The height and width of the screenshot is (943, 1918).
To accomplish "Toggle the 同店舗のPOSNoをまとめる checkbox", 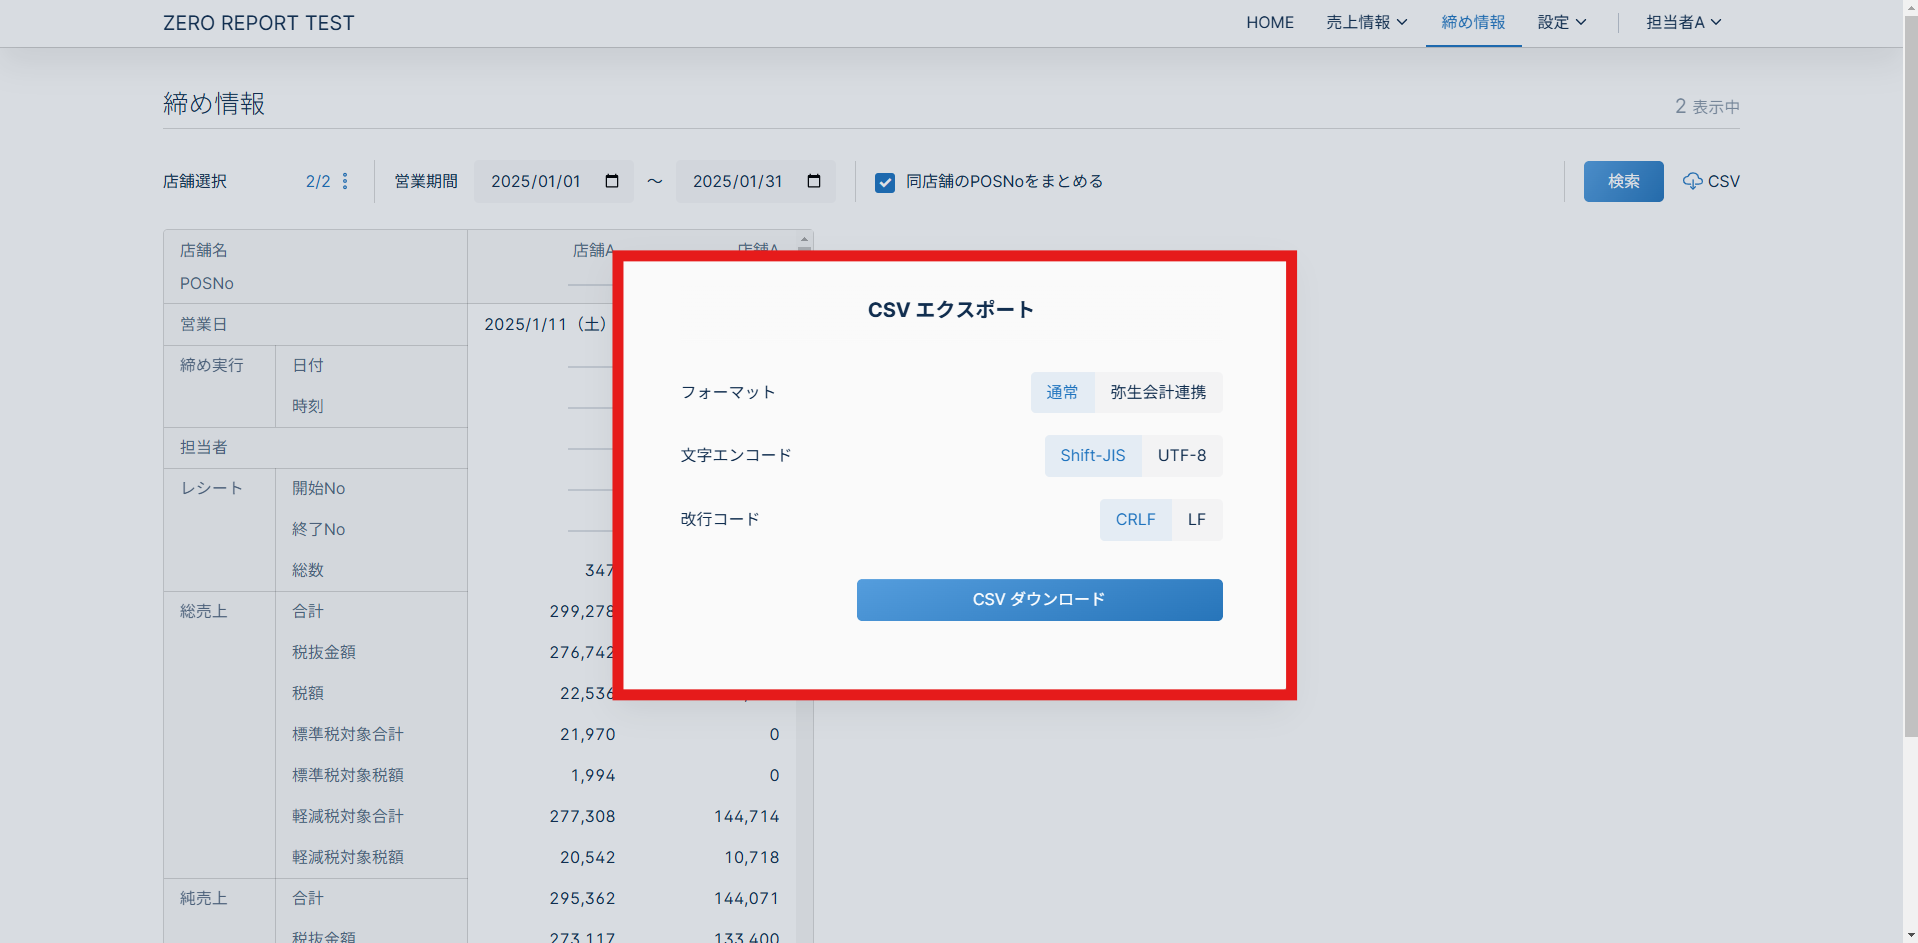I will 885,182.
